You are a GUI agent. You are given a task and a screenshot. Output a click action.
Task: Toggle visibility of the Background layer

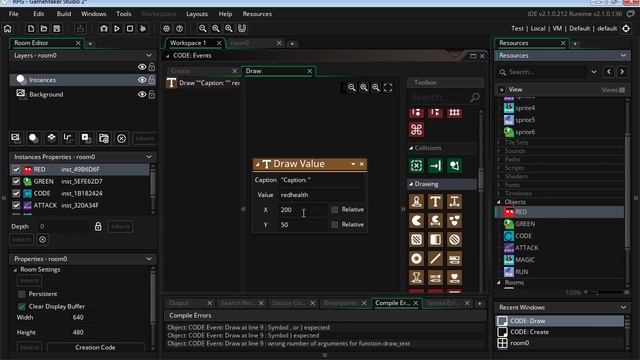tap(142, 94)
